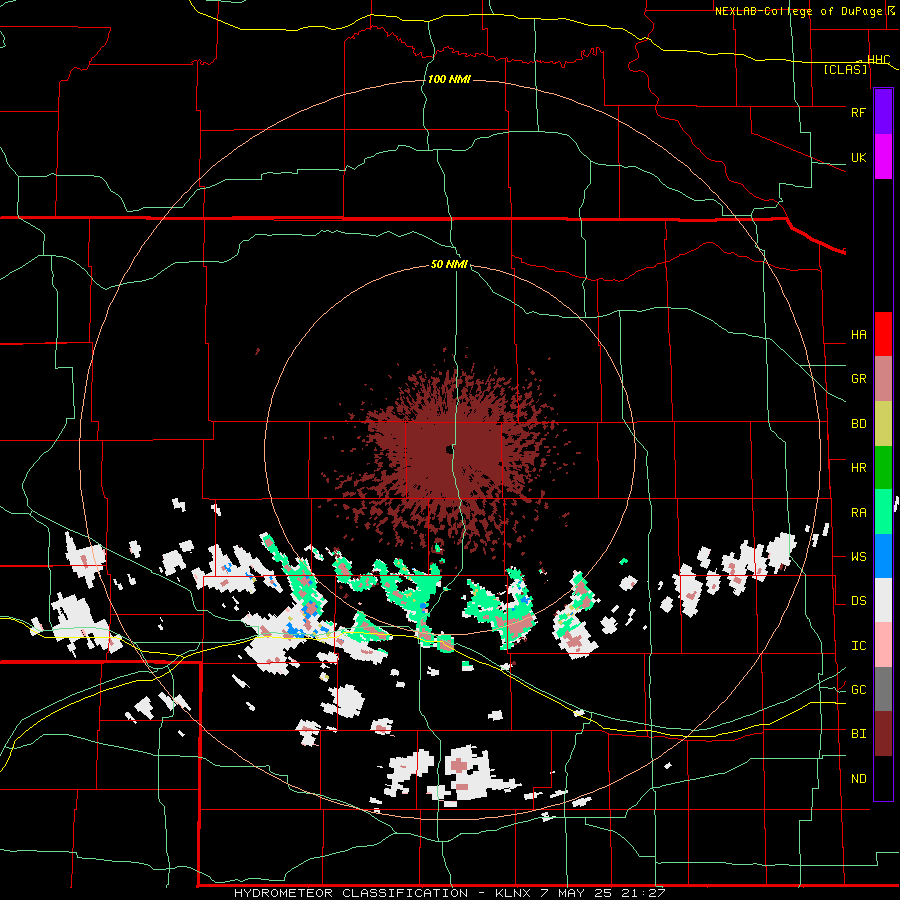900x900 pixels.
Task: Click the black radar site dot at center
Action: 449,449
